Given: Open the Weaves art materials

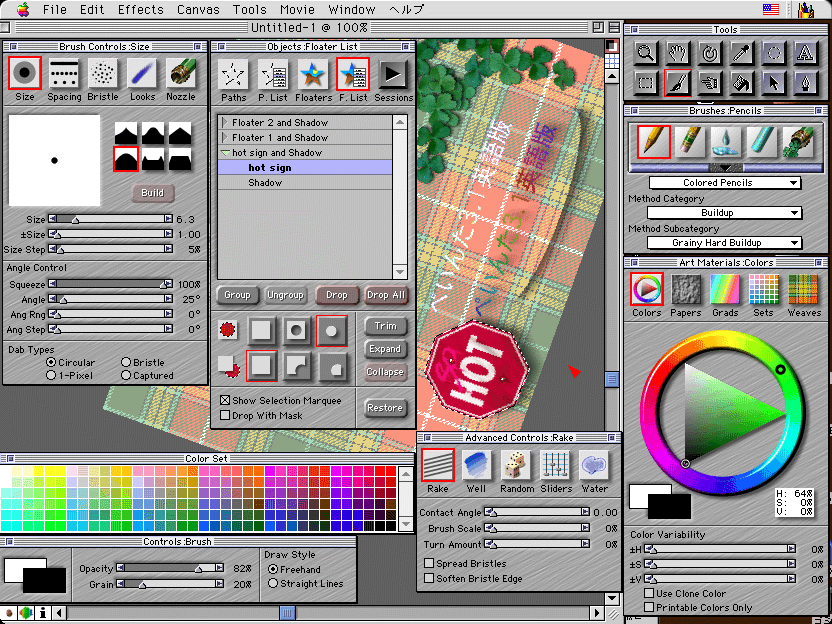Looking at the screenshot, I should [x=803, y=296].
